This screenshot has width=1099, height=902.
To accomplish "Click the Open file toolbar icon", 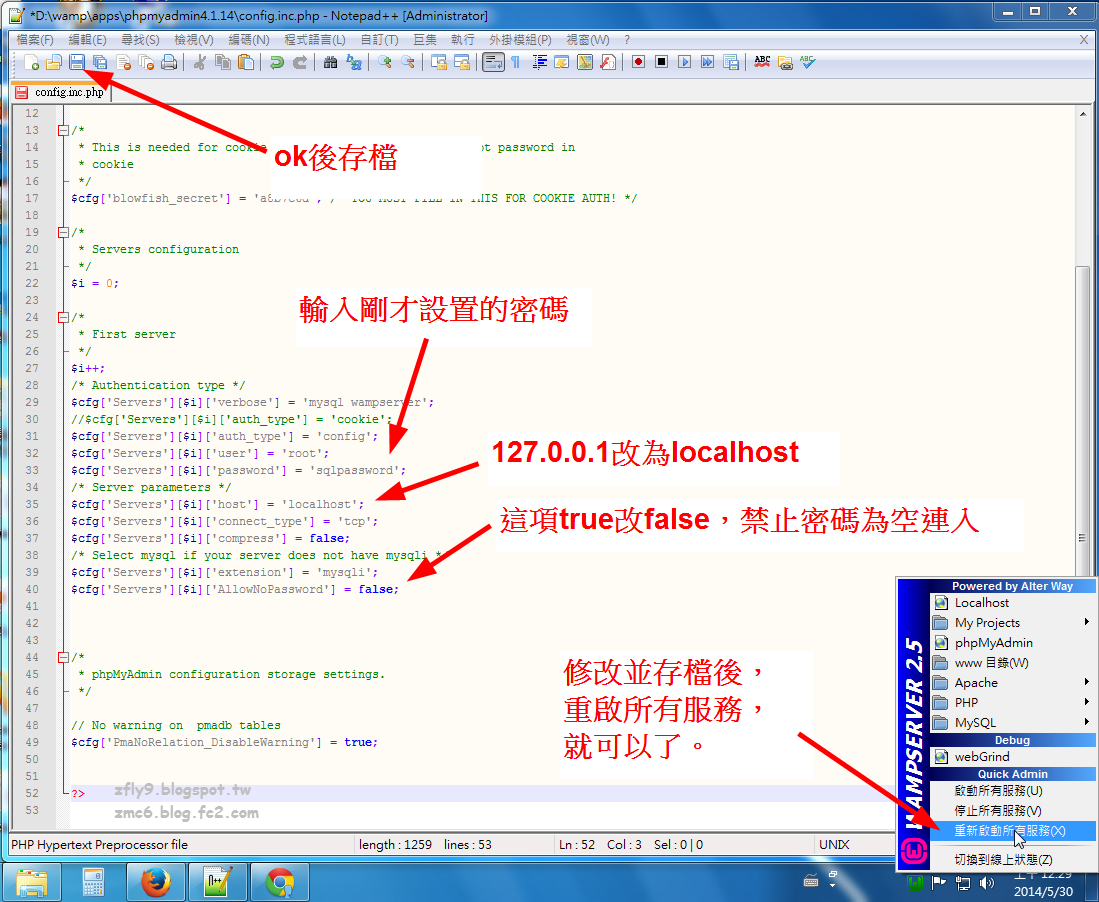I will pos(54,62).
